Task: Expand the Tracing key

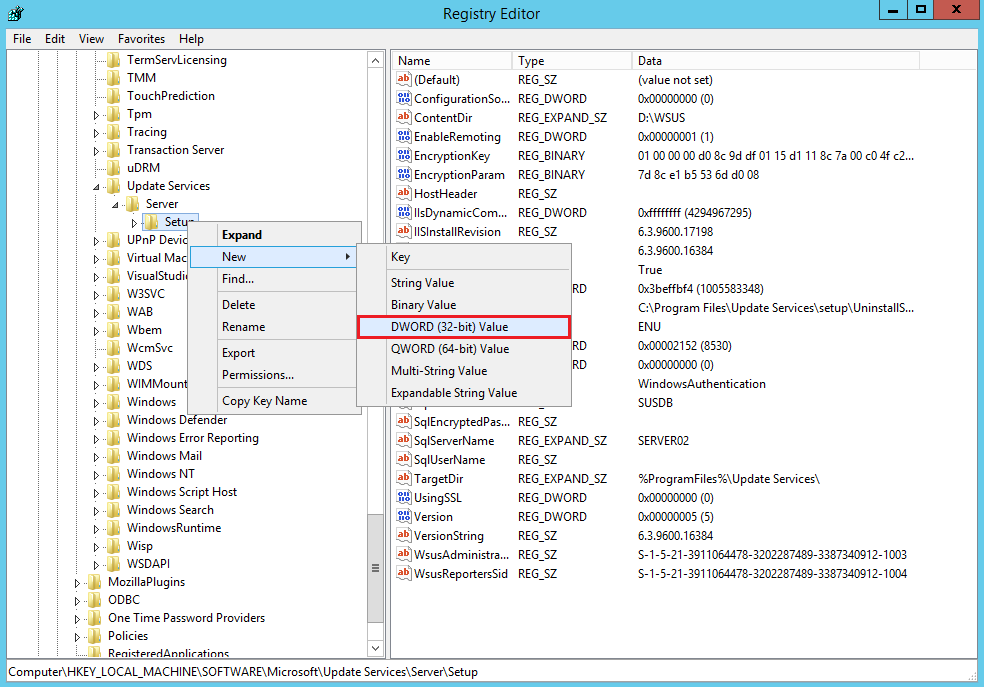Action: tap(96, 133)
